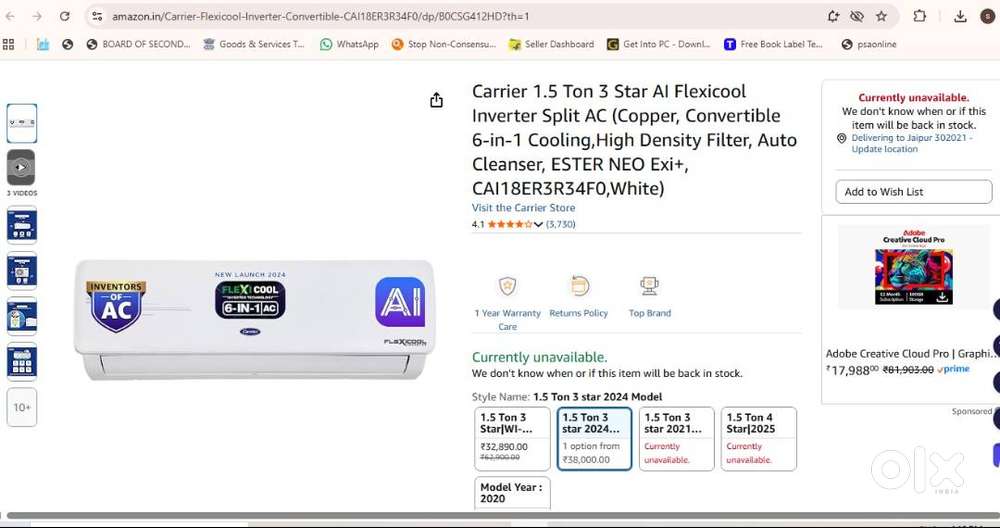This screenshot has height=528, width=1000.
Task: Open the browser extensions puzzle icon
Action: (x=920, y=16)
